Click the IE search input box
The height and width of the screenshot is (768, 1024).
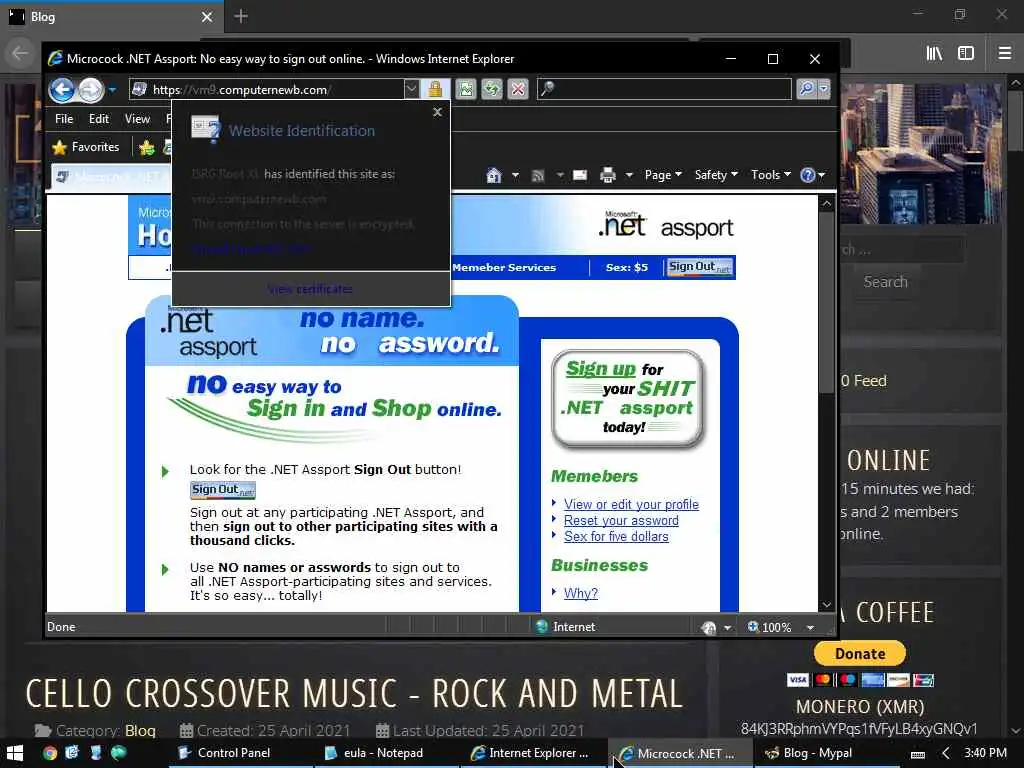[x=665, y=89]
